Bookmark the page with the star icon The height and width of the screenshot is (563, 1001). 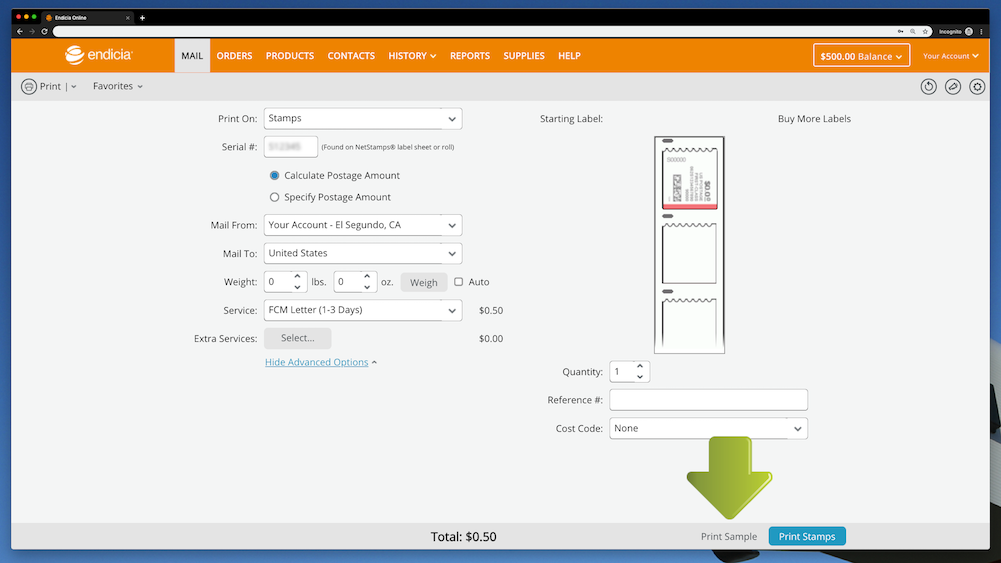[927, 32]
